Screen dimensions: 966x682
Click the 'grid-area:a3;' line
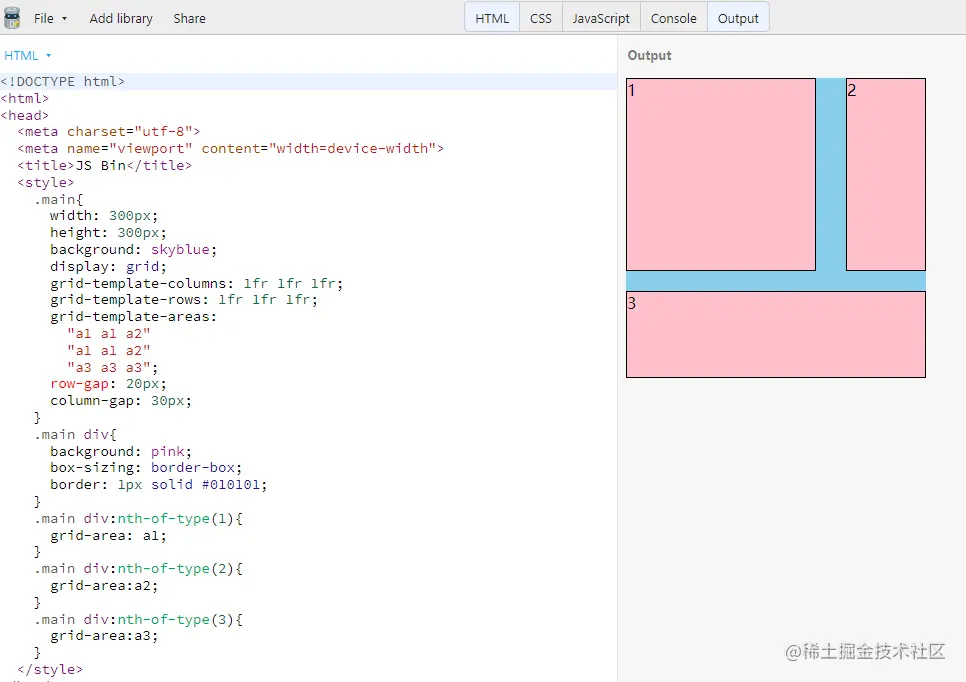pyautogui.click(x=104, y=636)
